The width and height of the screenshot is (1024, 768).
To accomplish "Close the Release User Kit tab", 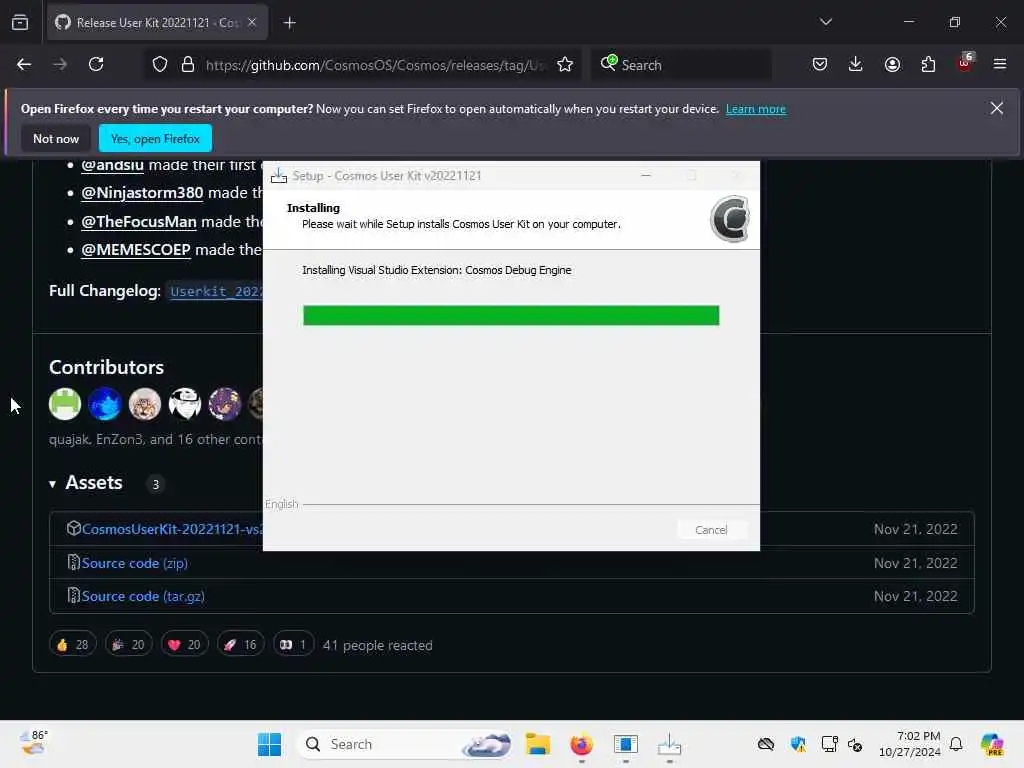I will tap(252, 22).
